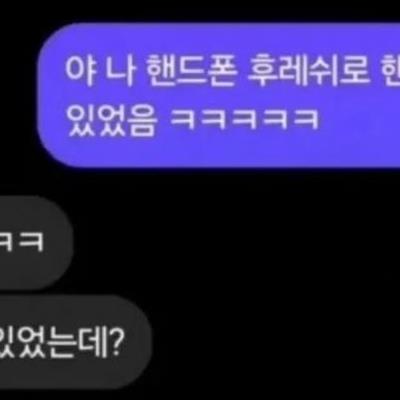Tap the ㅋㅋ characters in first gray bubble

pos(22,242)
